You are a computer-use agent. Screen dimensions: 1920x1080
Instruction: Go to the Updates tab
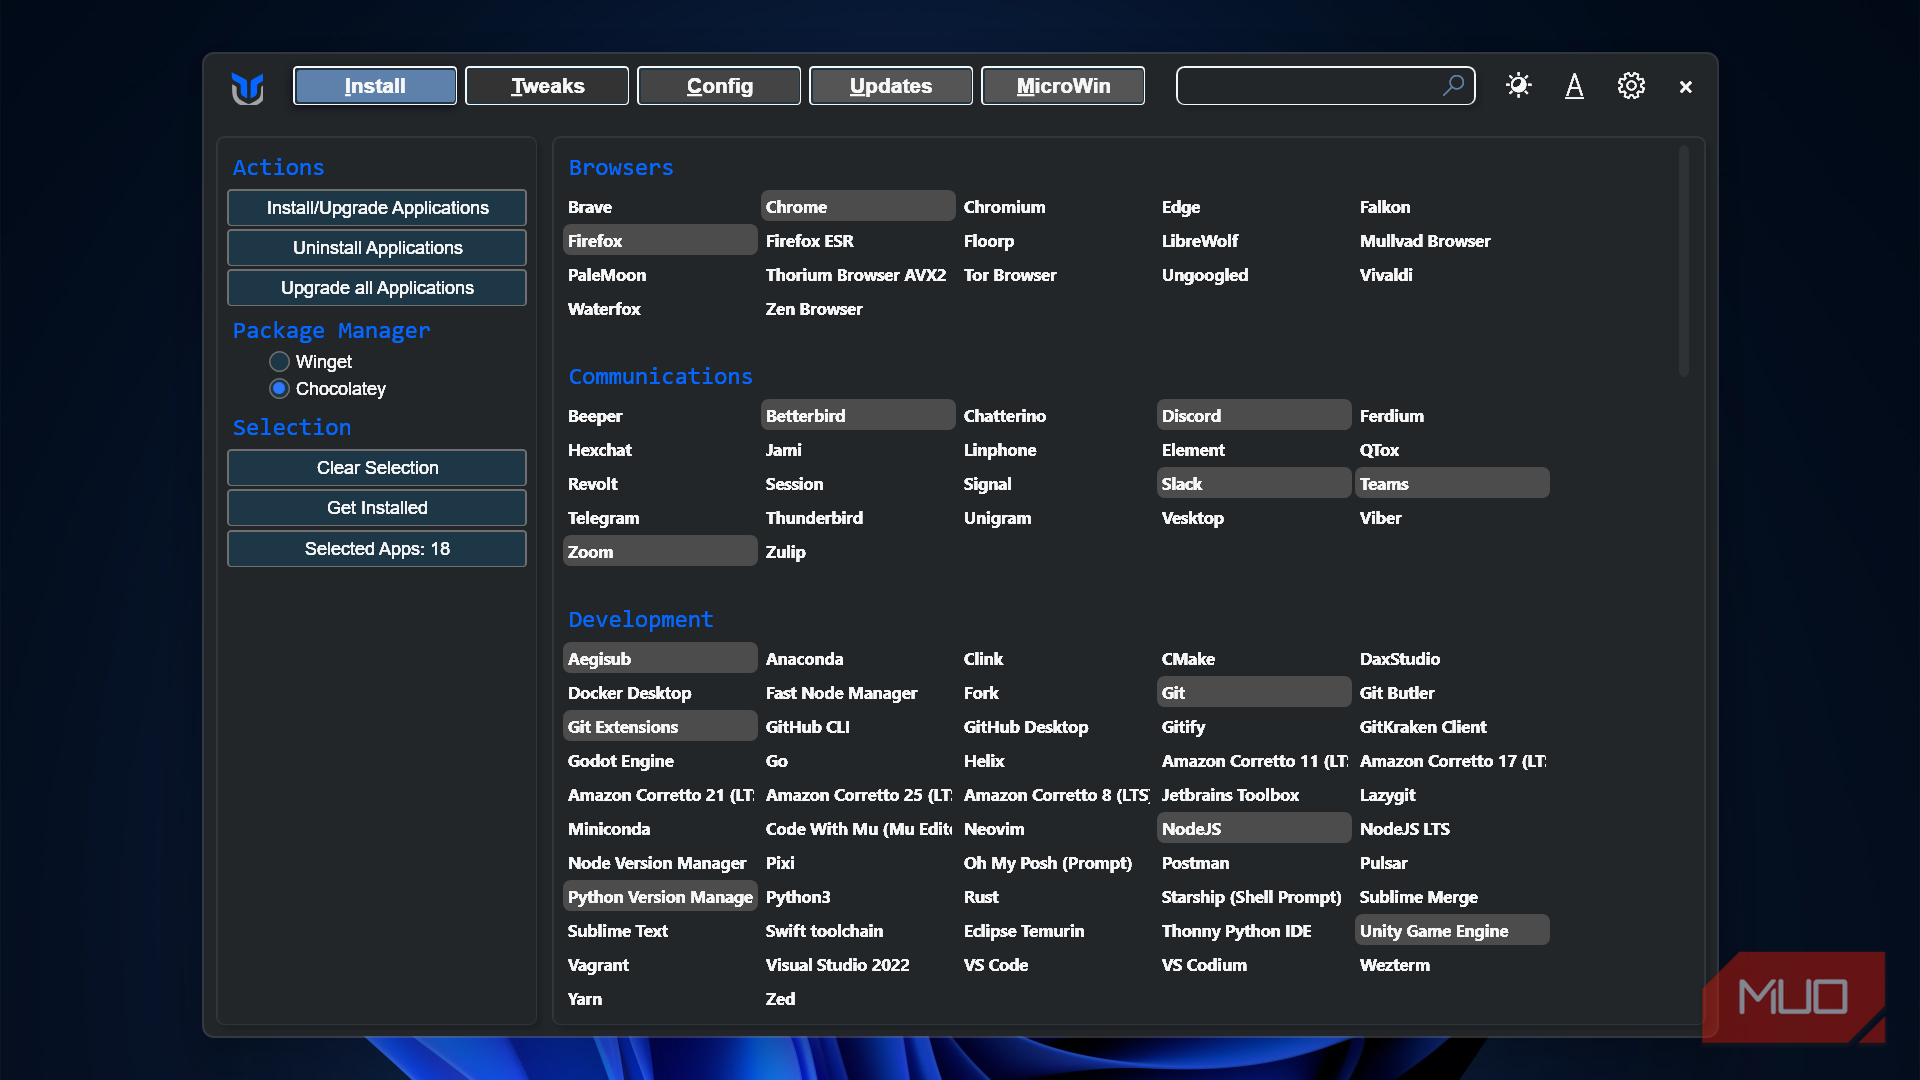click(890, 86)
